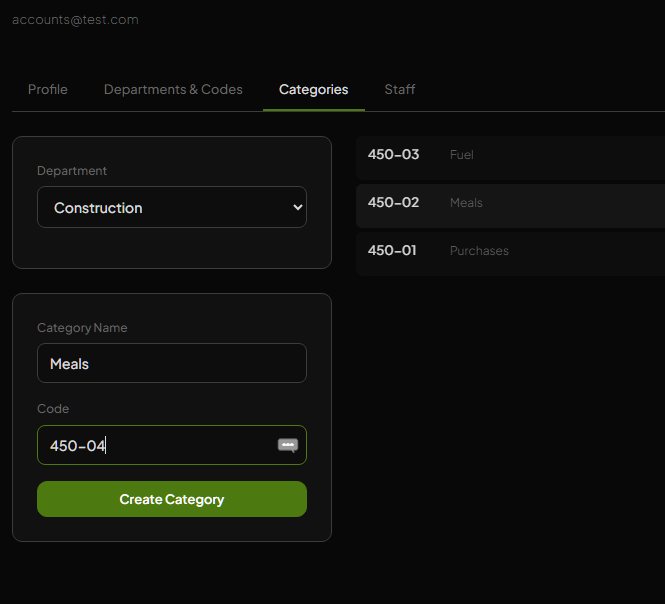Viewport: 665px width, 604px height.
Task: Open the Profile tab
Action: pos(48,89)
